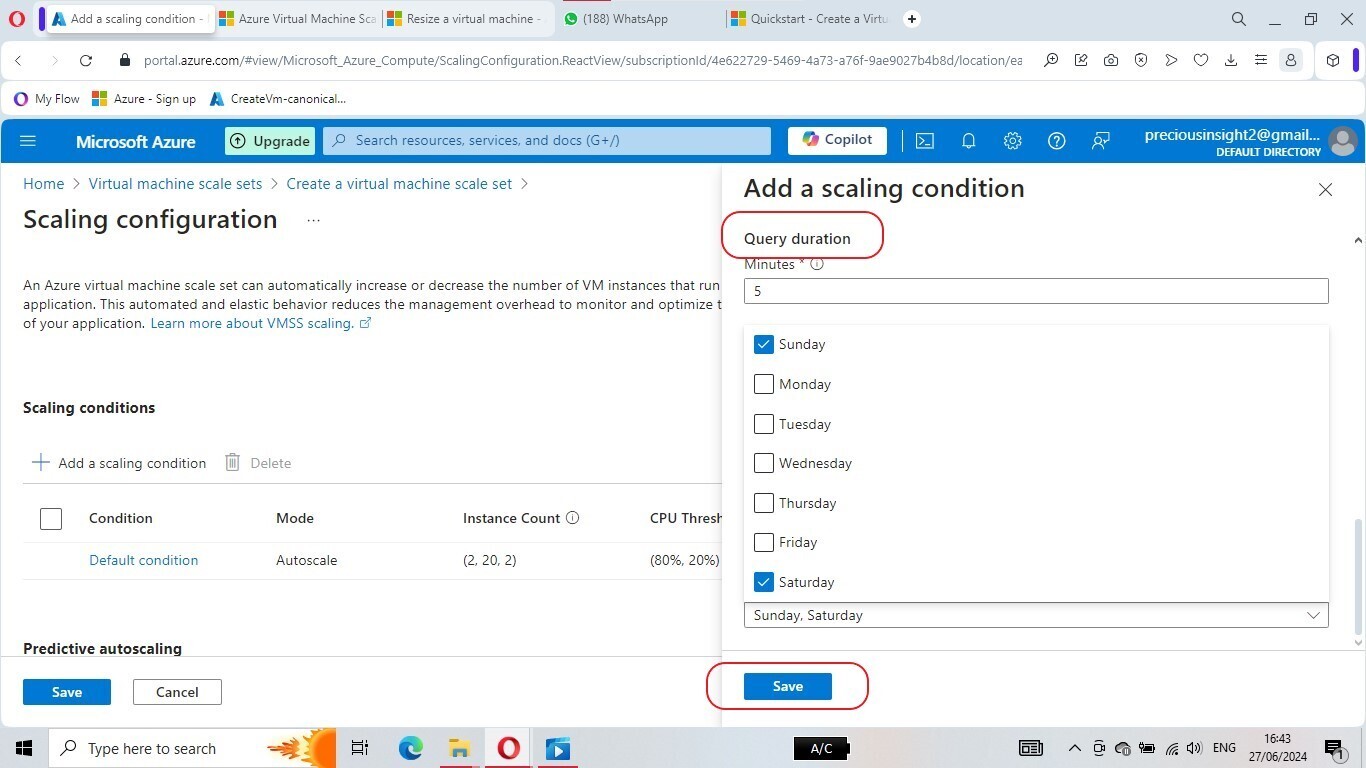This screenshot has height=768, width=1366.
Task: Go to Virtual machine scale sets breadcrumb
Action: (x=175, y=184)
